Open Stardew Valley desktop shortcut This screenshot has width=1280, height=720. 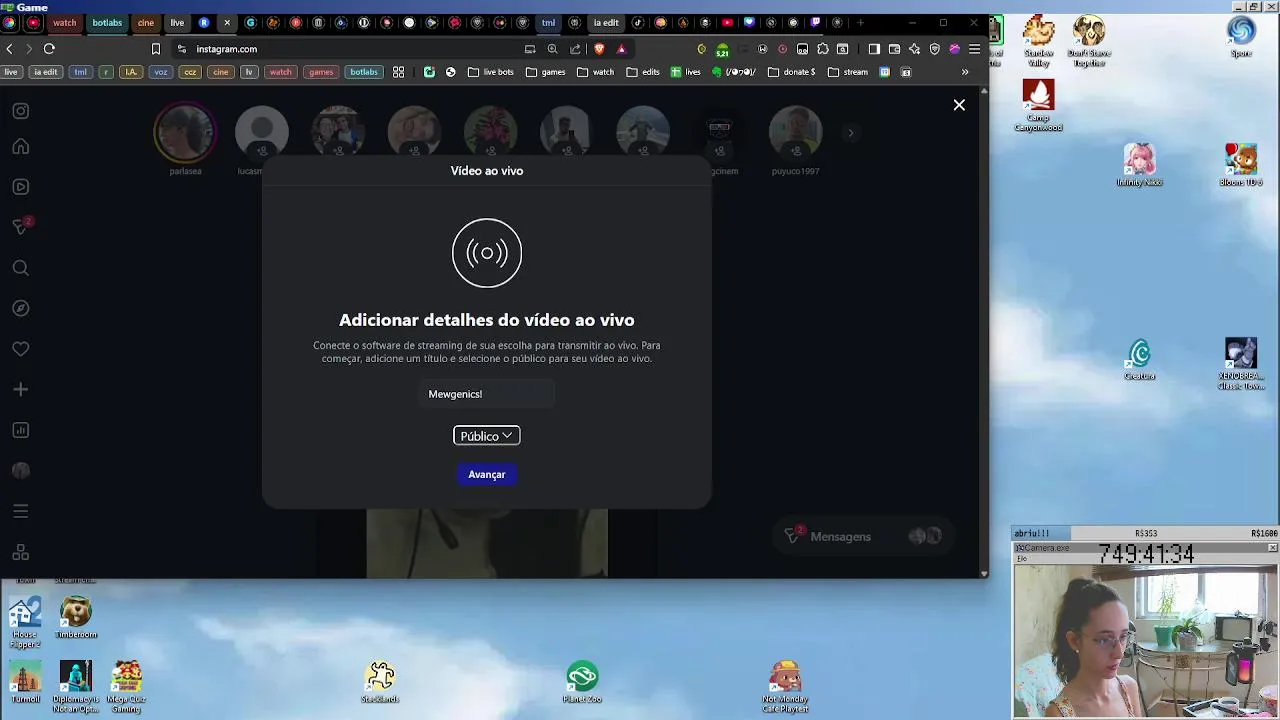point(1038,41)
